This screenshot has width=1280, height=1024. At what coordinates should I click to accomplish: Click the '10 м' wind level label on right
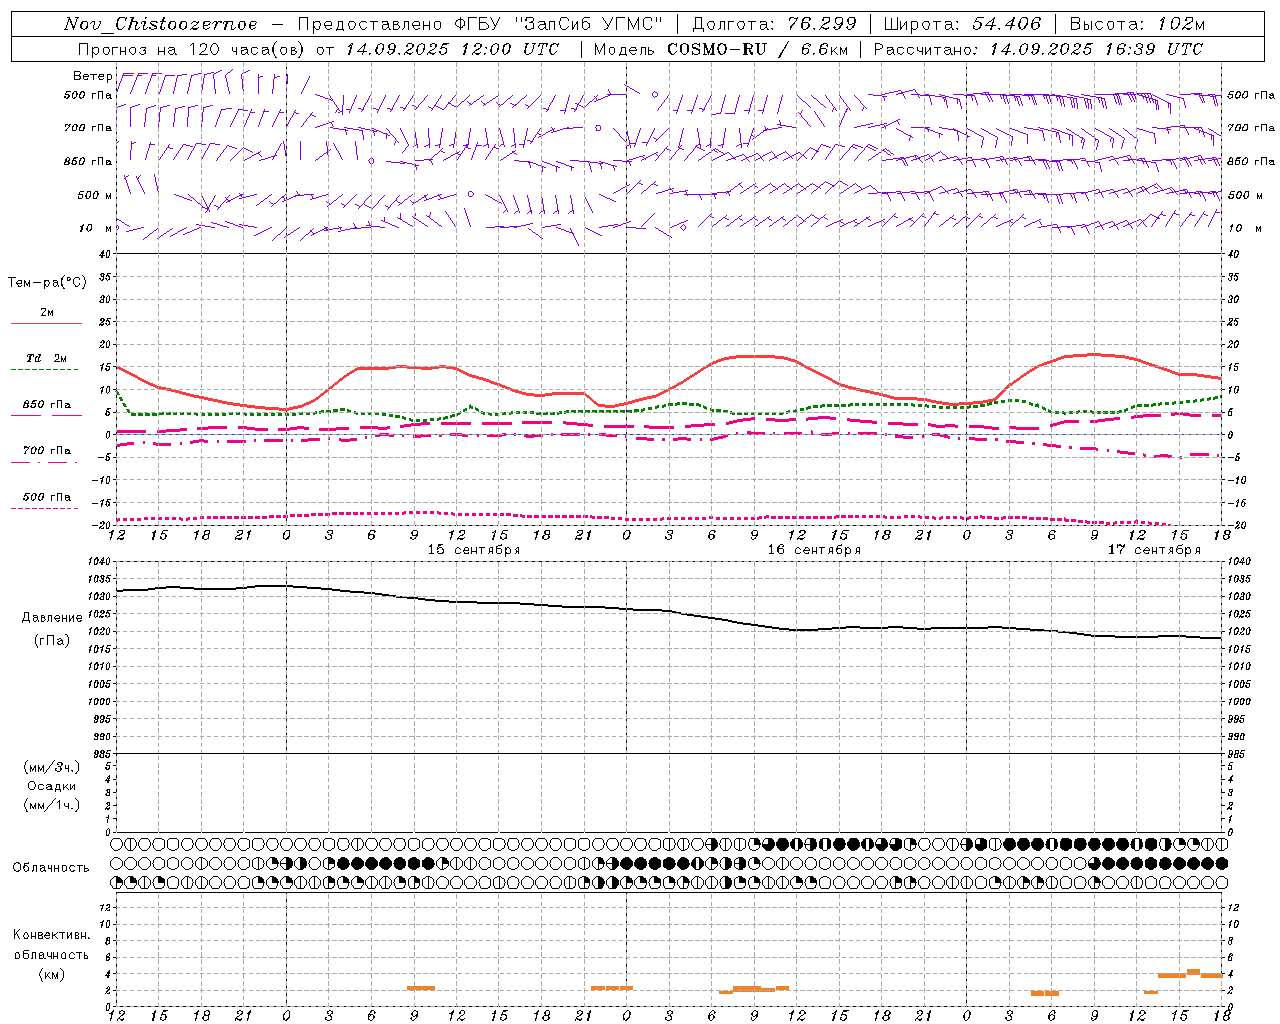coord(1245,228)
